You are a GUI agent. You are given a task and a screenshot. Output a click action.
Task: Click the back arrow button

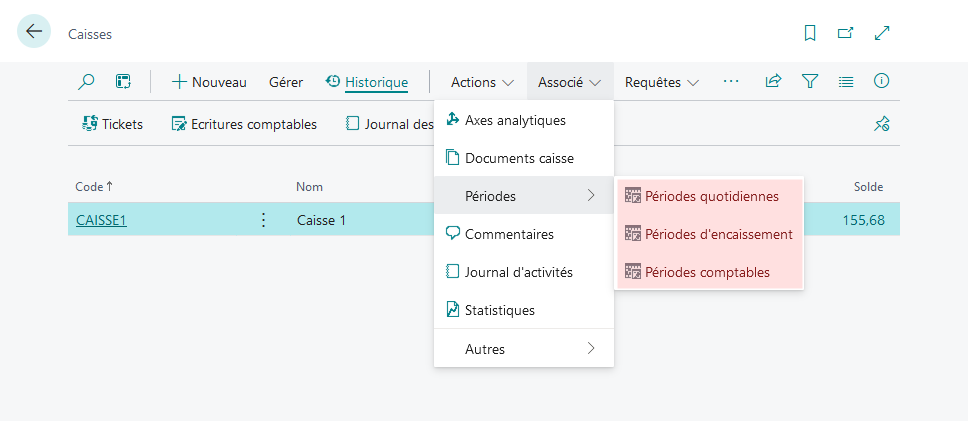(34, 31)
